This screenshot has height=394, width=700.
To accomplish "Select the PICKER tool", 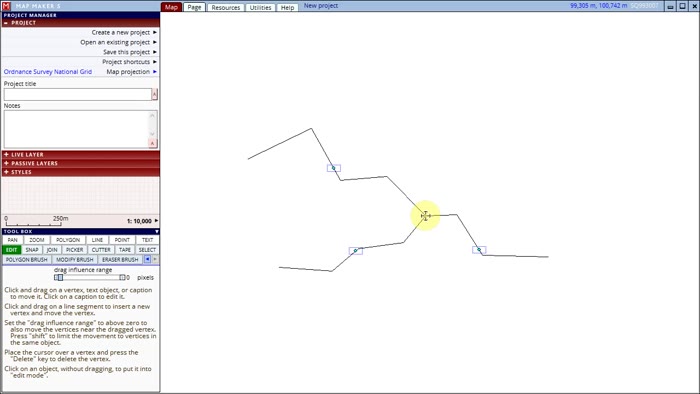I will pyautogui.click(x=74, y=250).
